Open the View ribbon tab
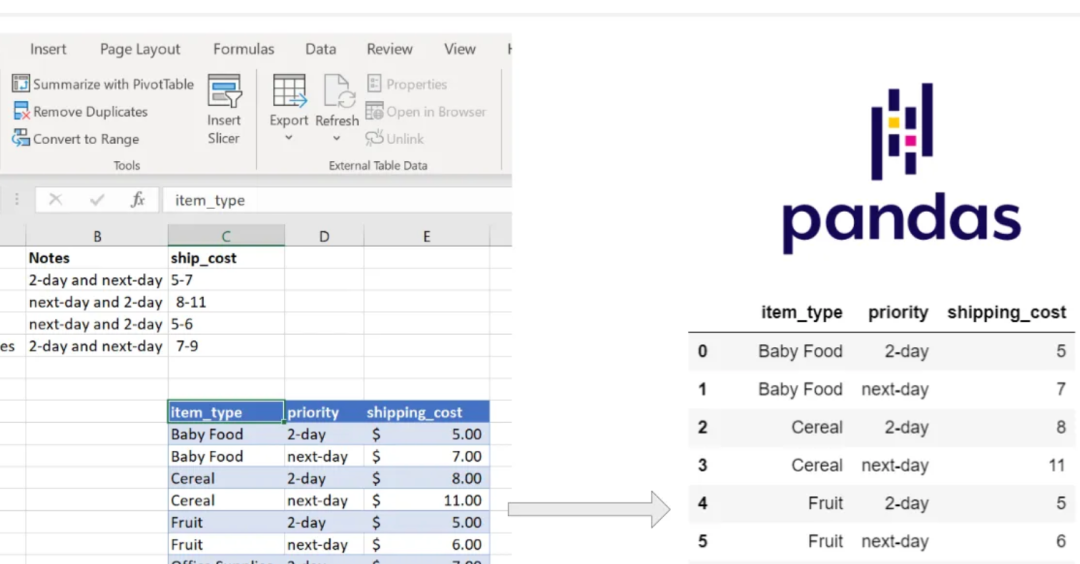The height and width of the screenshot is (564, 1080). tap(459, 49)
